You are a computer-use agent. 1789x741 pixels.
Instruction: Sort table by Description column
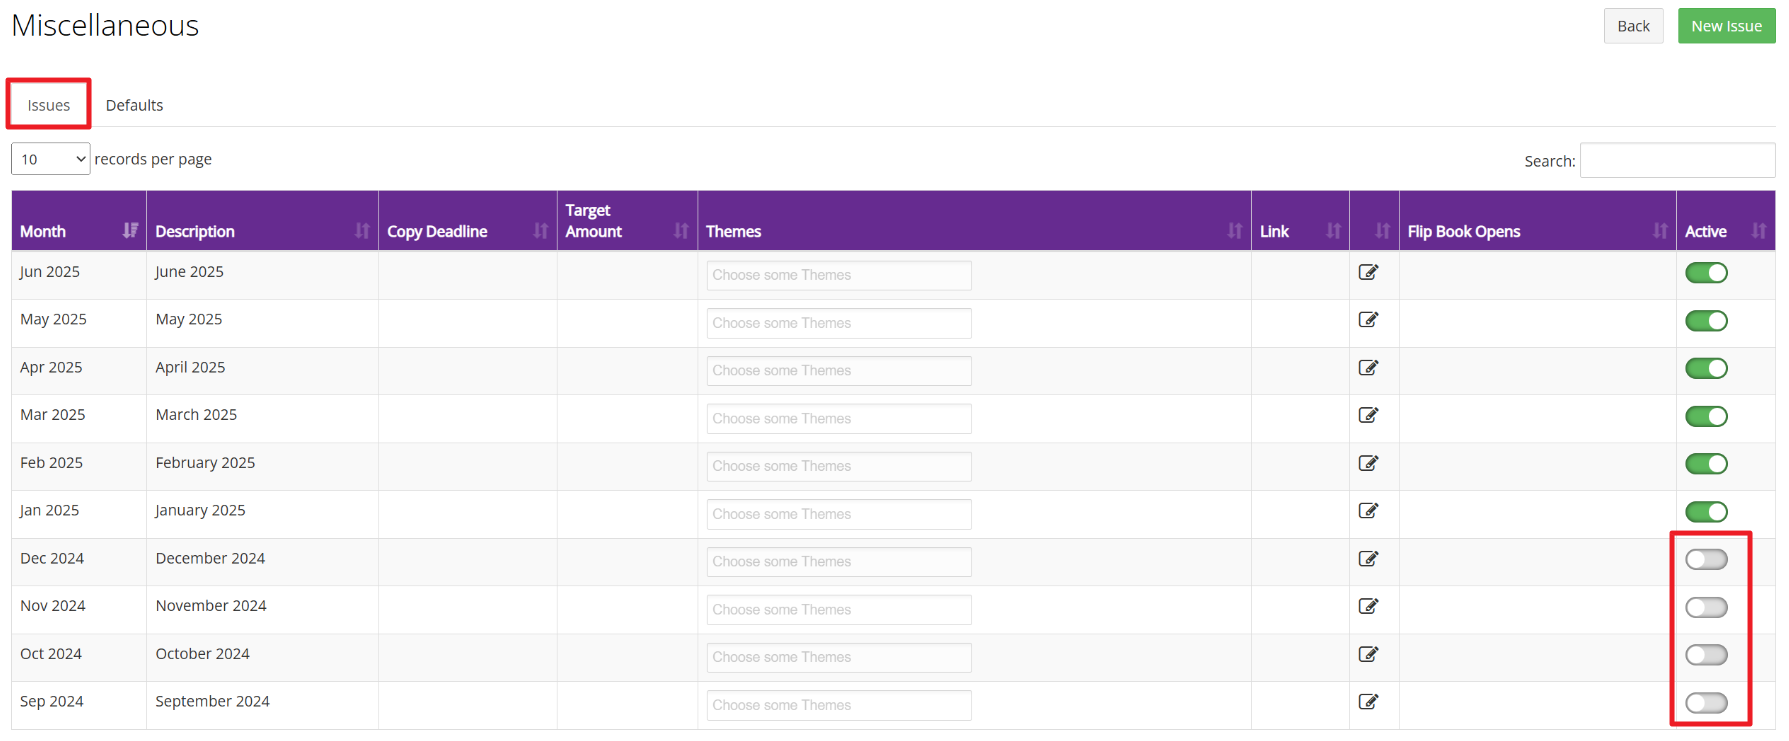(262, 221)
